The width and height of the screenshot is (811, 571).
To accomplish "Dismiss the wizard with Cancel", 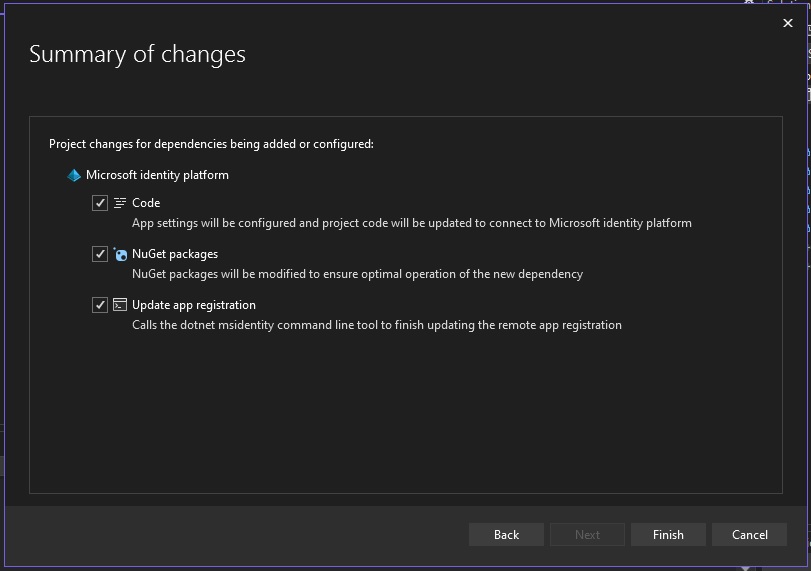I will tap(749, 534).
